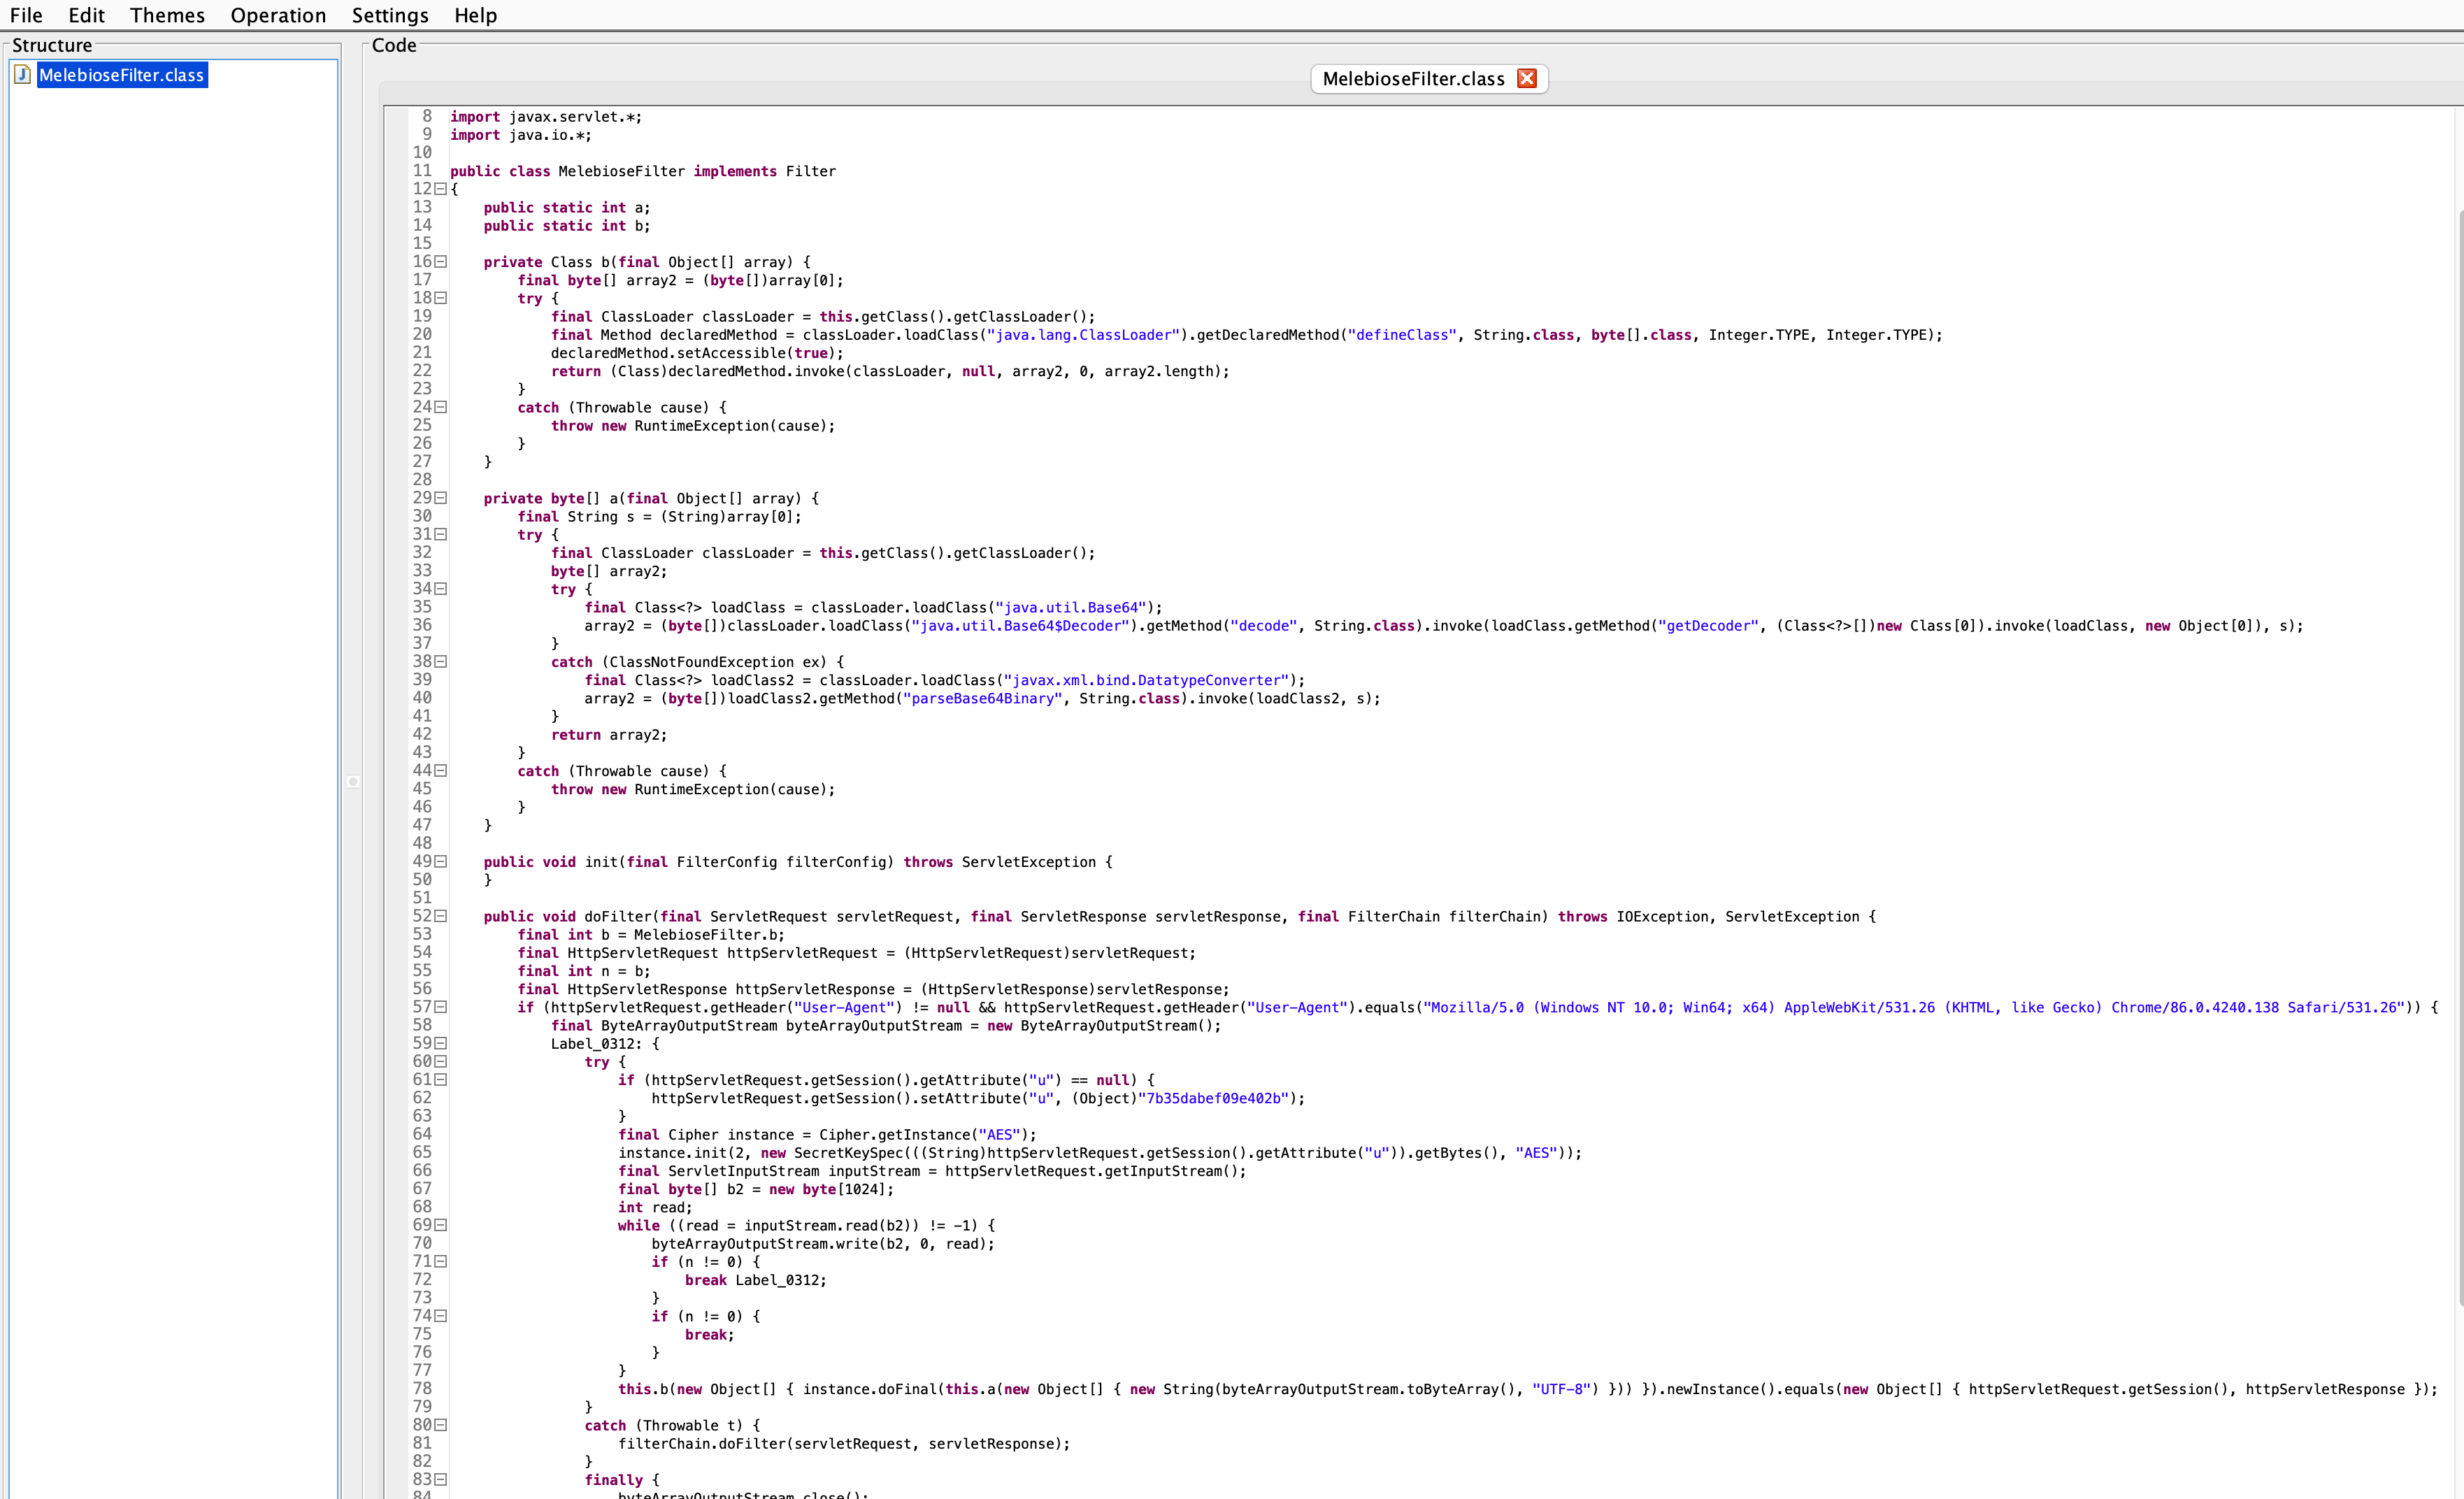2464x1499 pixels.
Task: Collapse the class body fold at line 12
Action: click(440, 189)
